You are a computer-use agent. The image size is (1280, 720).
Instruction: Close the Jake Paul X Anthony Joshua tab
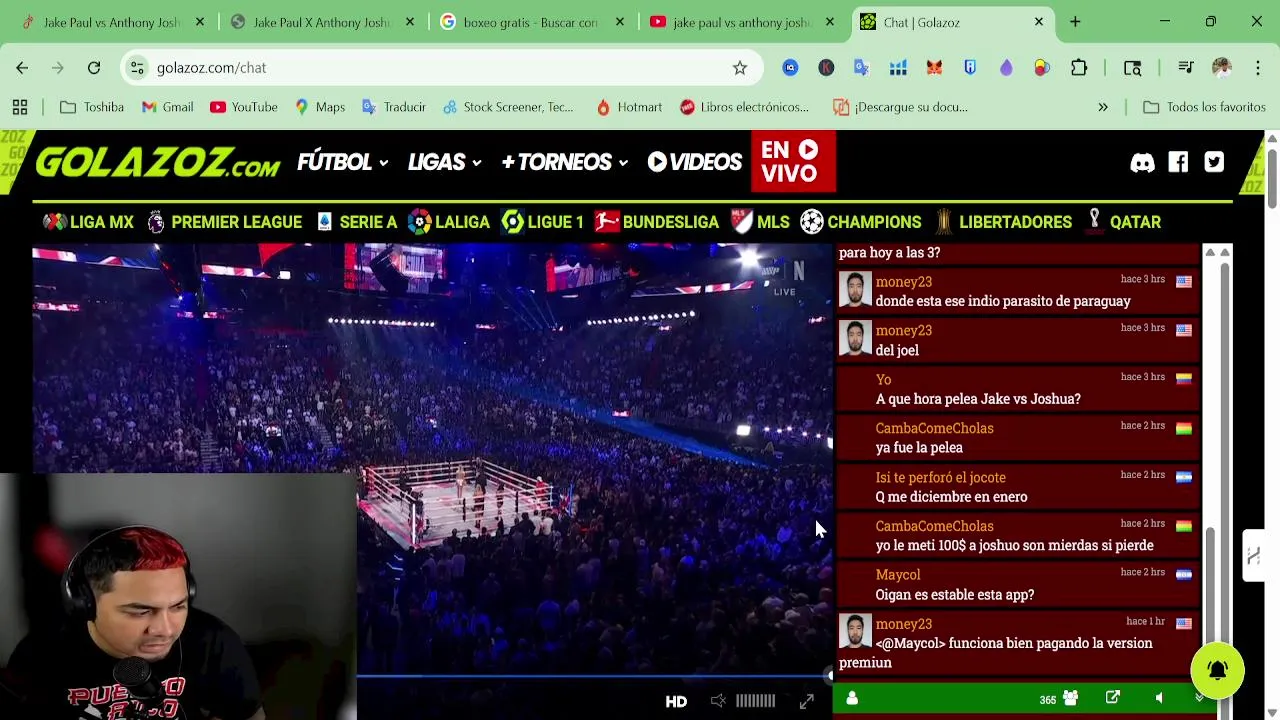coord(410,22)
